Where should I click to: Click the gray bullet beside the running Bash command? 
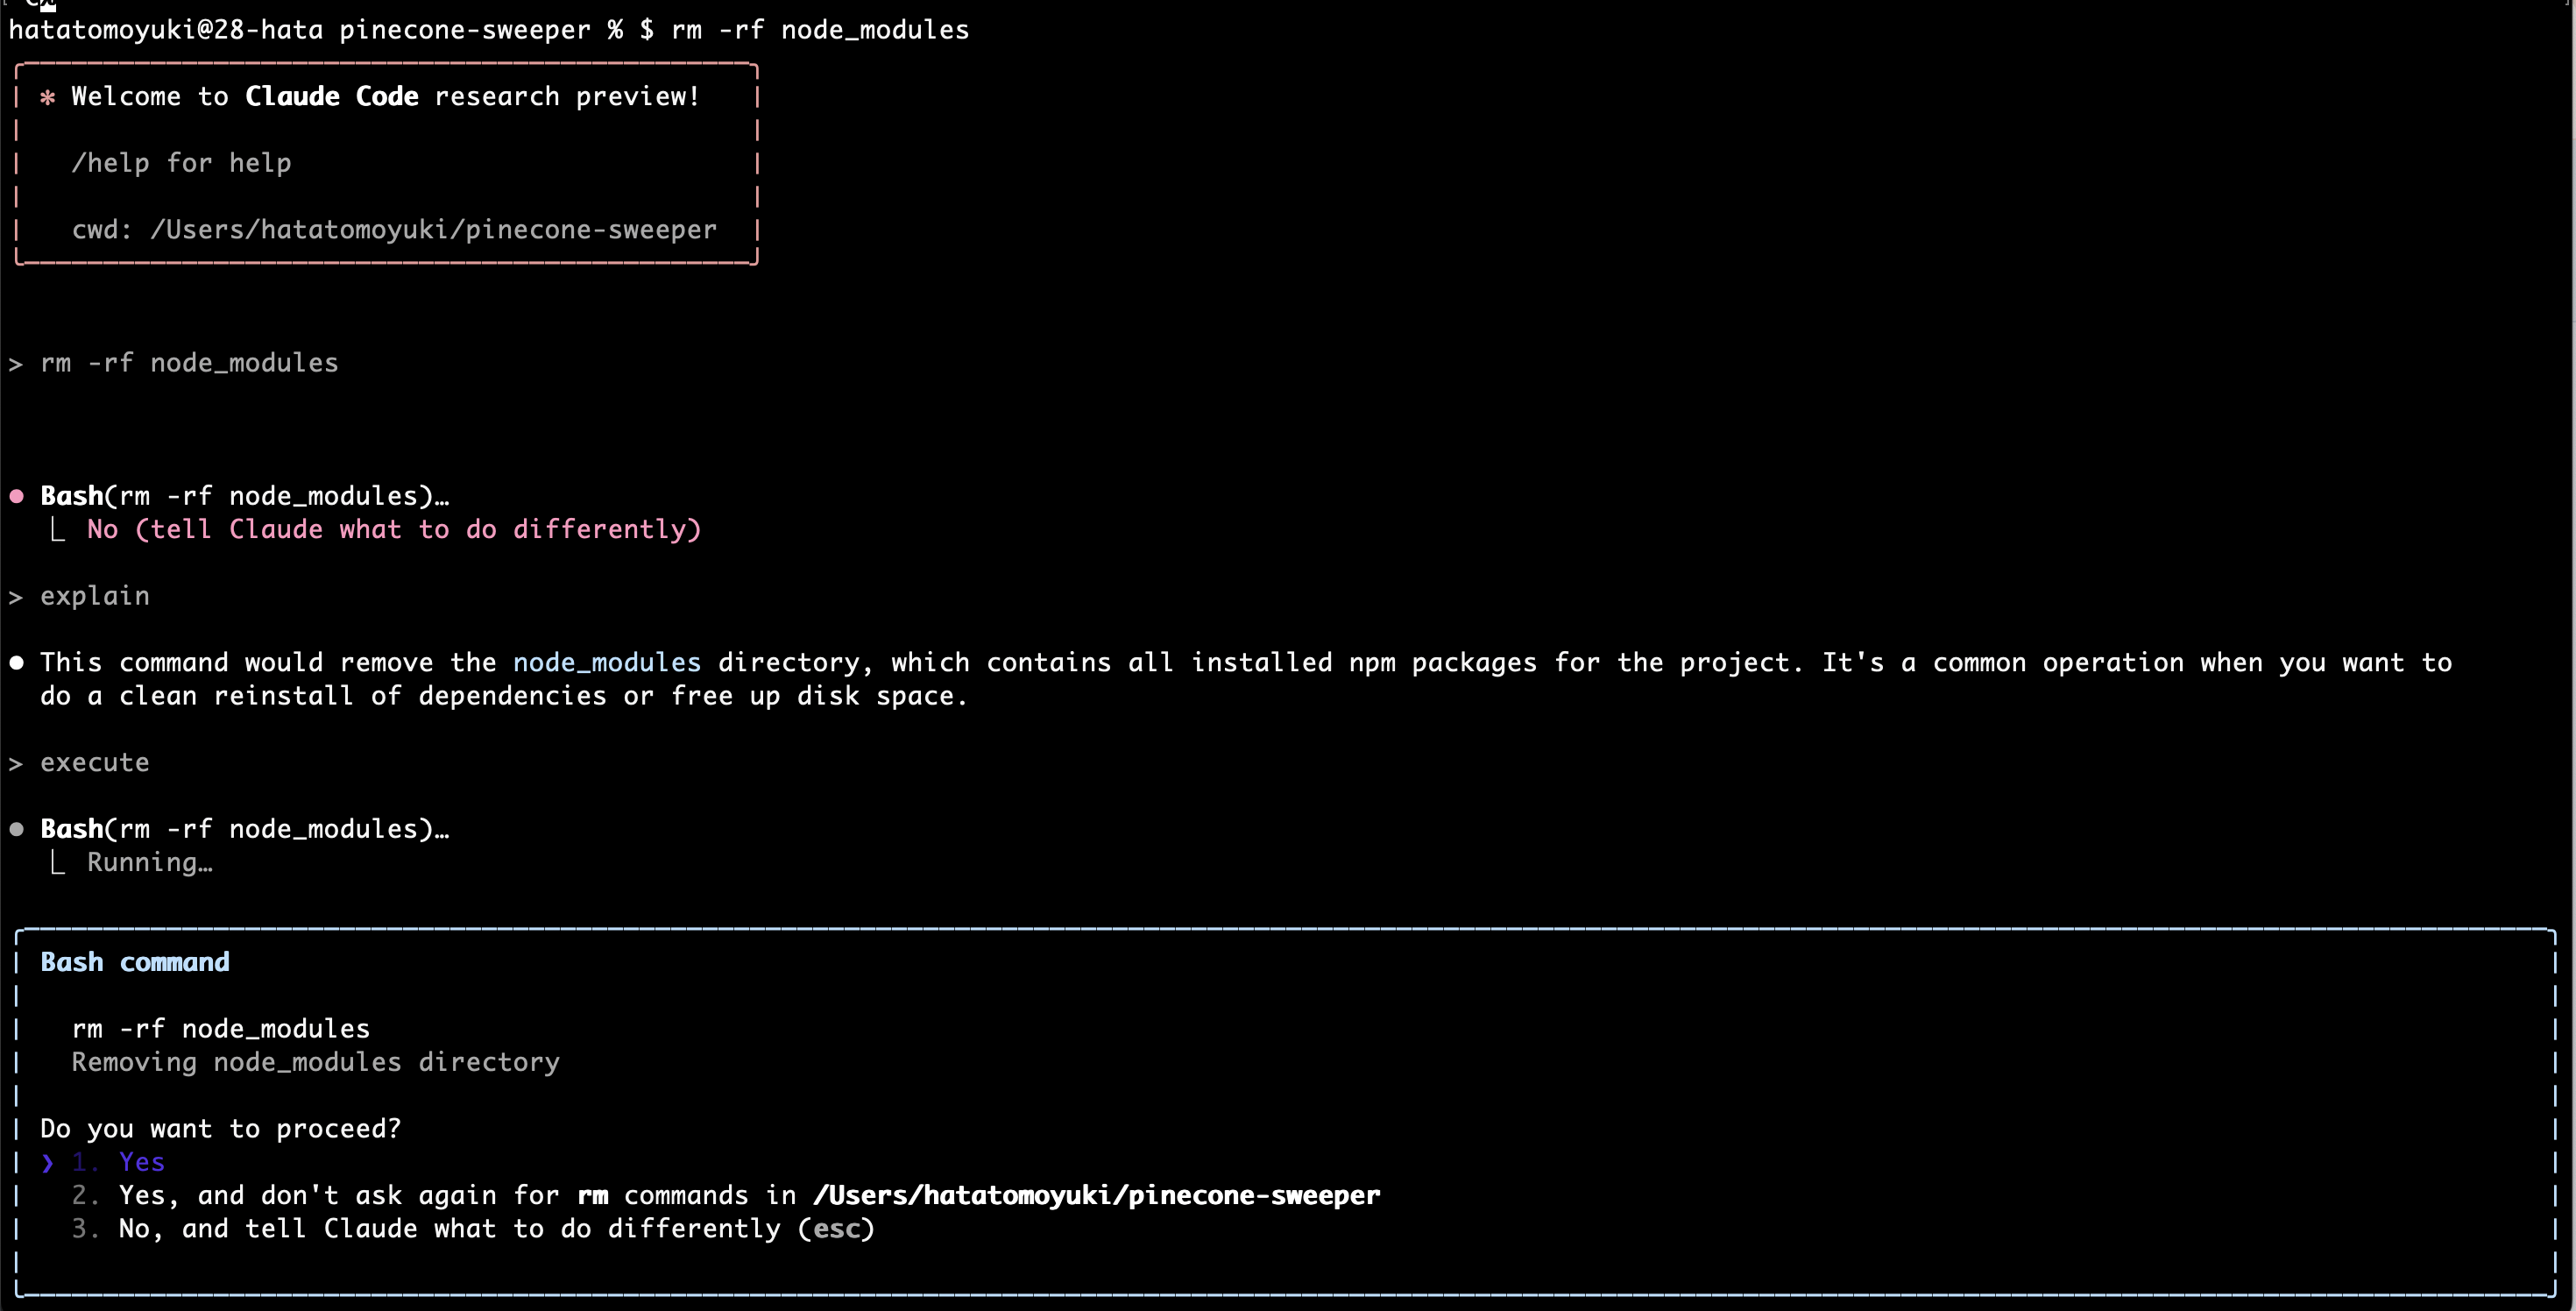pos(17,829)
